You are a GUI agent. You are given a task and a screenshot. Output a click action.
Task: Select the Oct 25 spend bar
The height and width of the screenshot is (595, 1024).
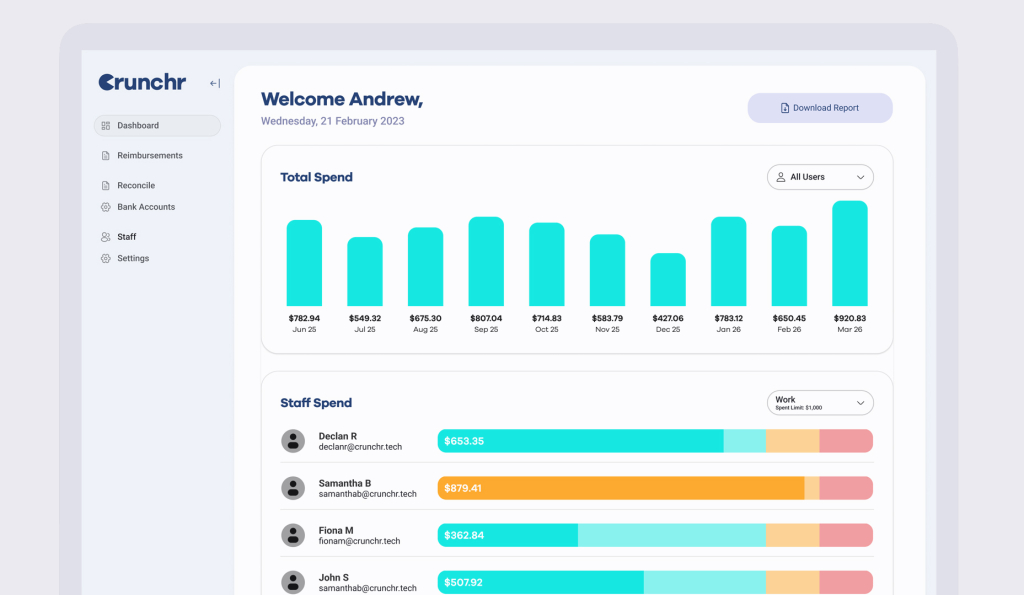point(547,264)
